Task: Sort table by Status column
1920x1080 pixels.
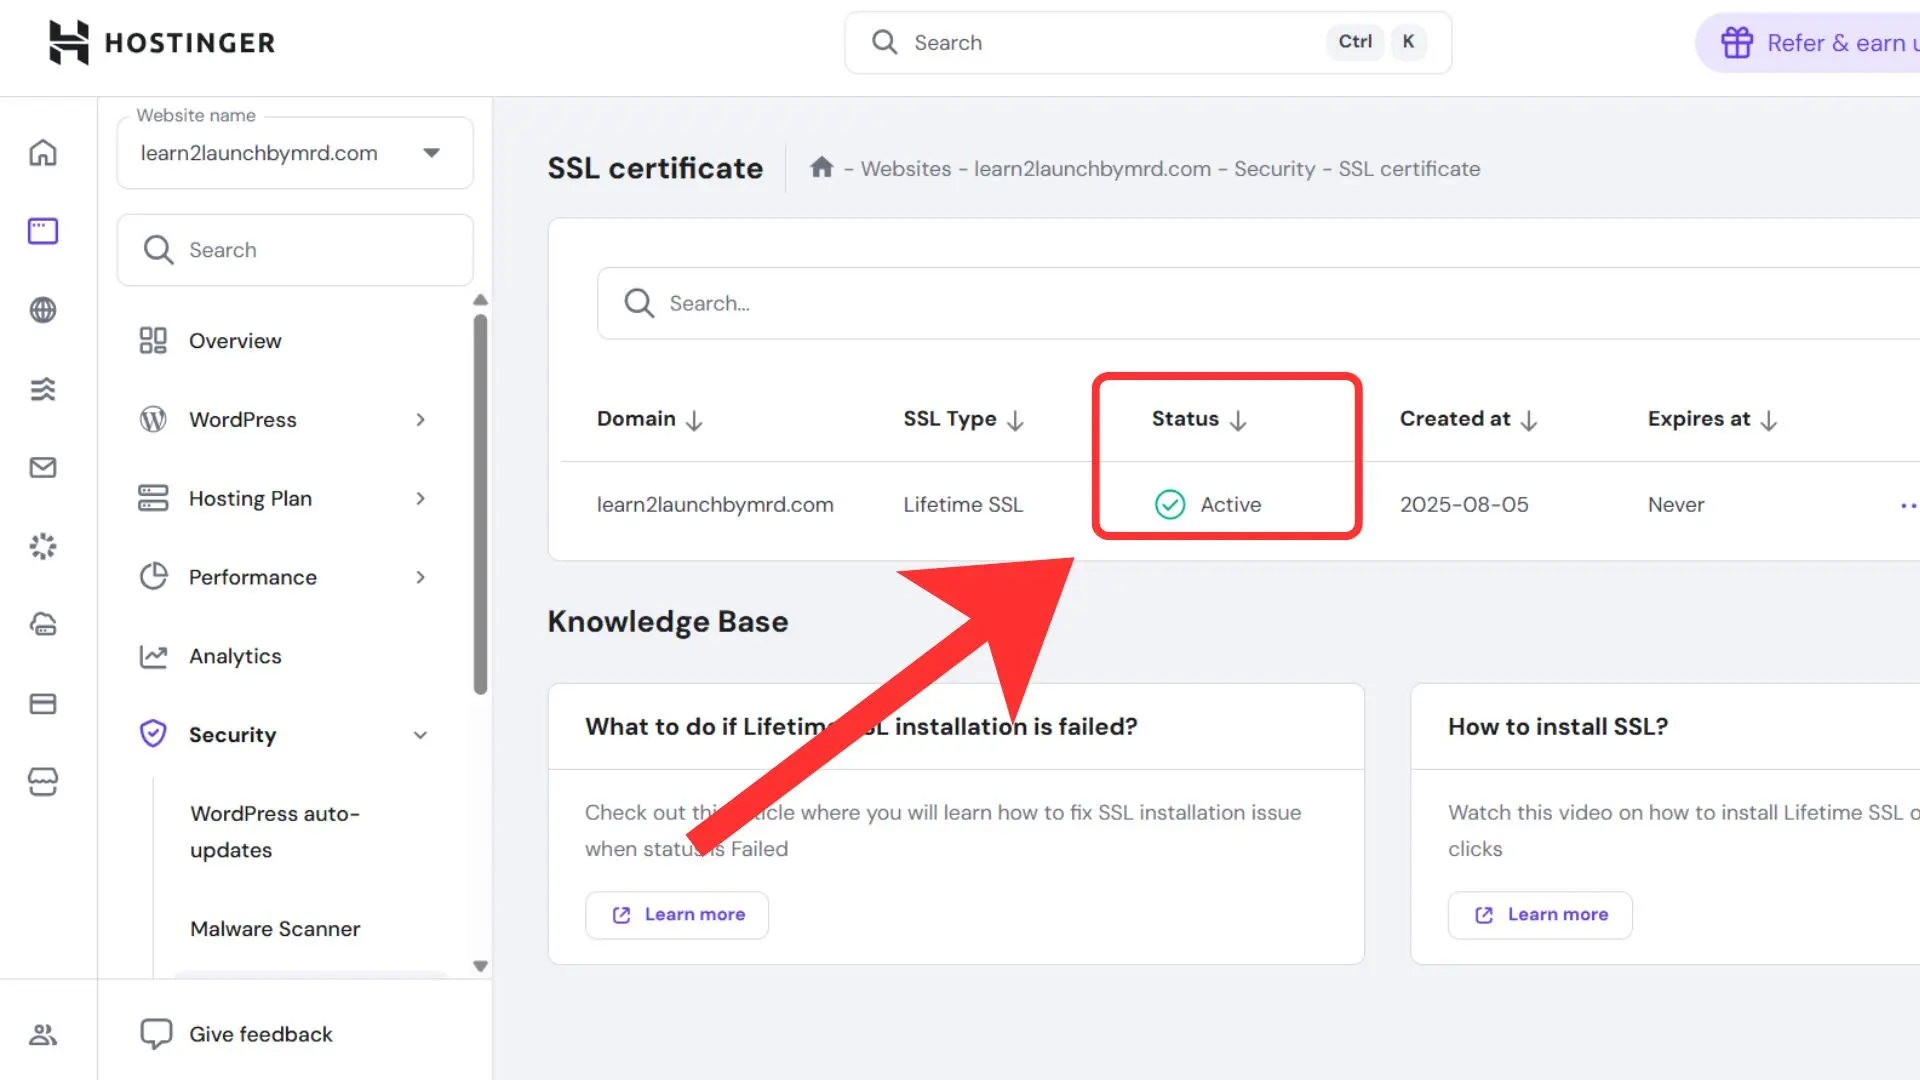Action: click(1199, 419)
